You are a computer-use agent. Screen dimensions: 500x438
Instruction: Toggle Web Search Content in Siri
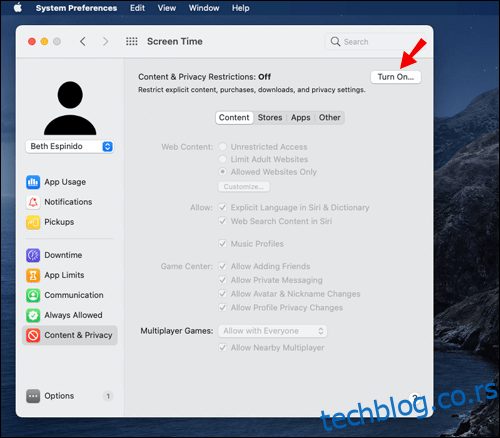click(222, 221)
